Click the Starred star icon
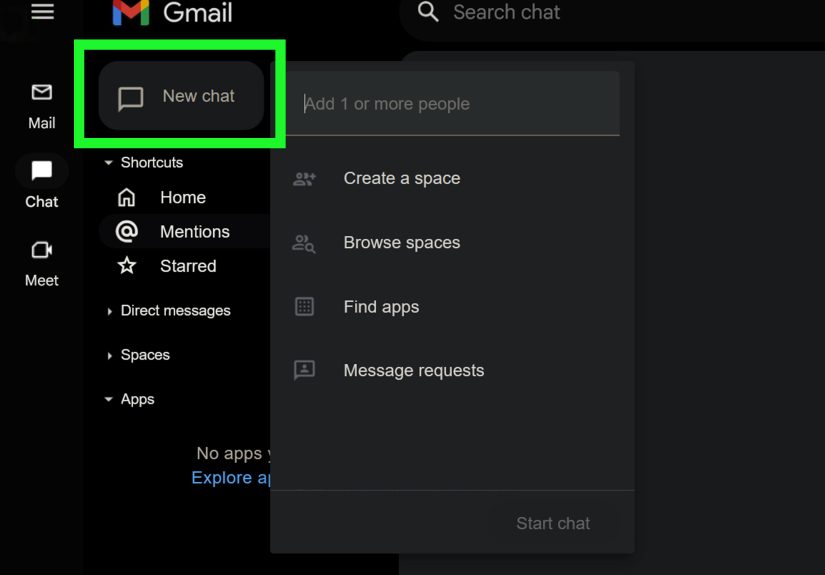This screenshot has height=575, width=825. pyautogui.click(x=127, y=266)
